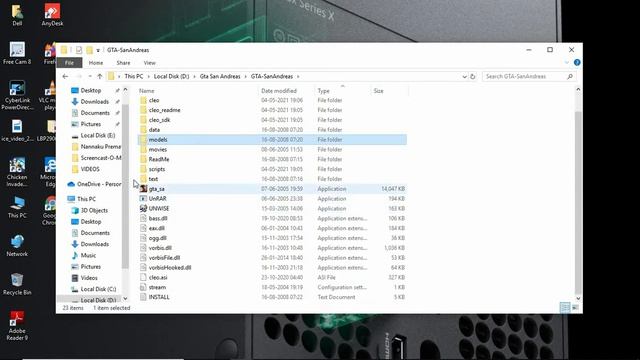Open Videos under This PC

(x=89, y=278)
